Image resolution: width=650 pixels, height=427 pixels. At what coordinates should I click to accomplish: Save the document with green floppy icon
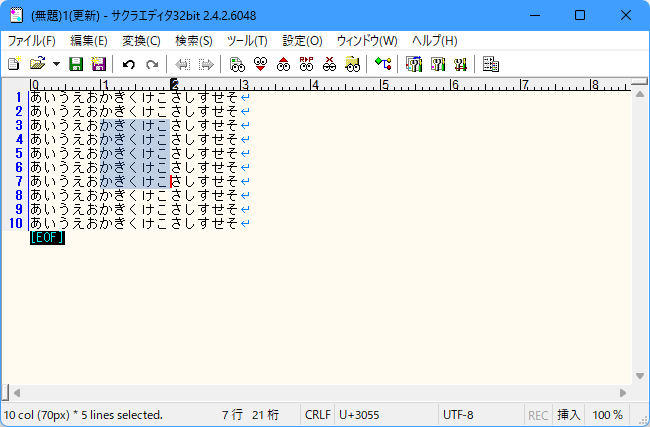tap(76, 64)
